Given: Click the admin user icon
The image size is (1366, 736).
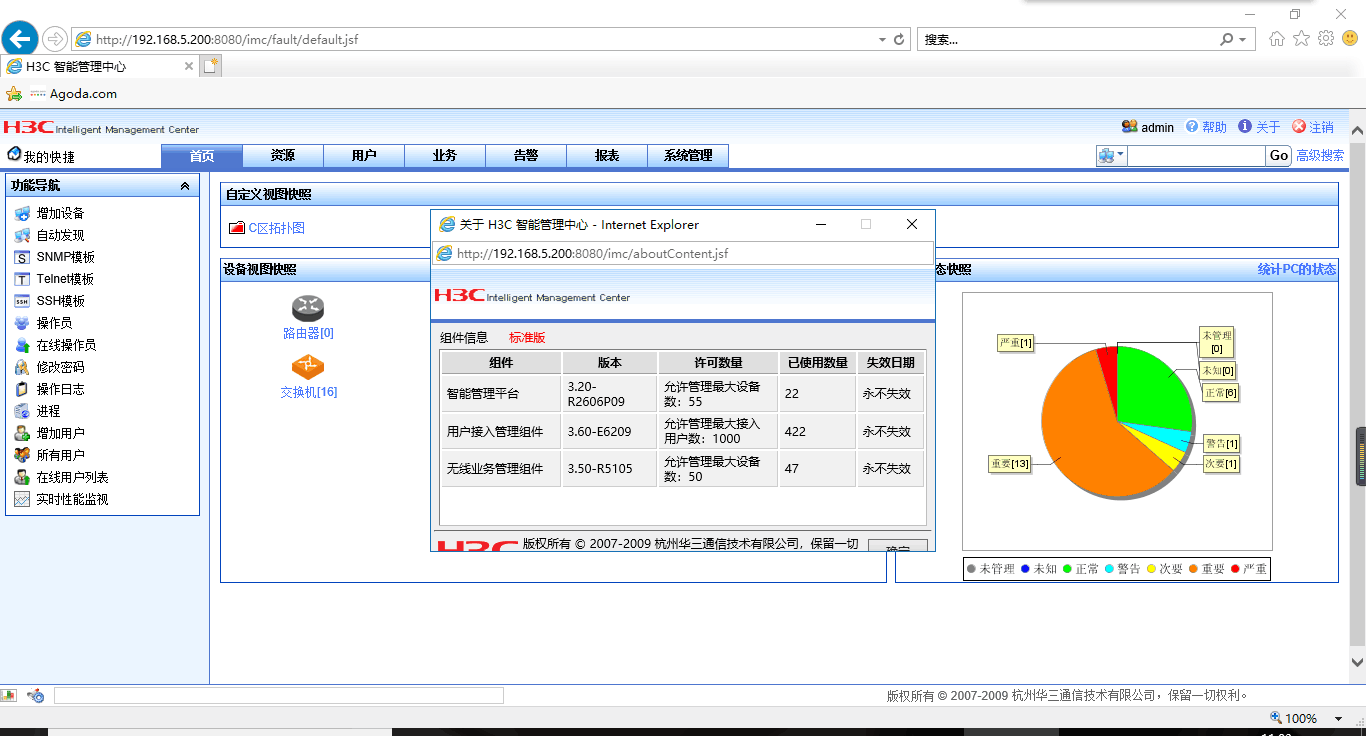Looking at the screenshot, I should click(1130, 127).
